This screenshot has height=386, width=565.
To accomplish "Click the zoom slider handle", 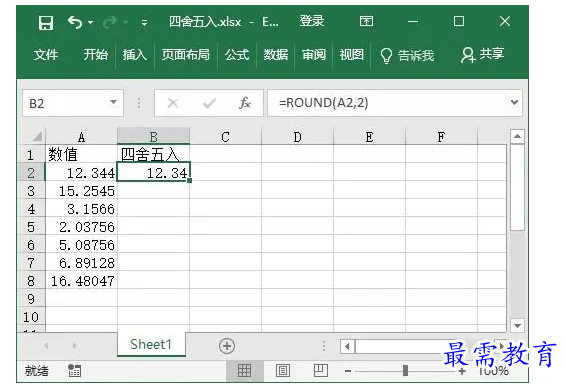I will [405, 371].
